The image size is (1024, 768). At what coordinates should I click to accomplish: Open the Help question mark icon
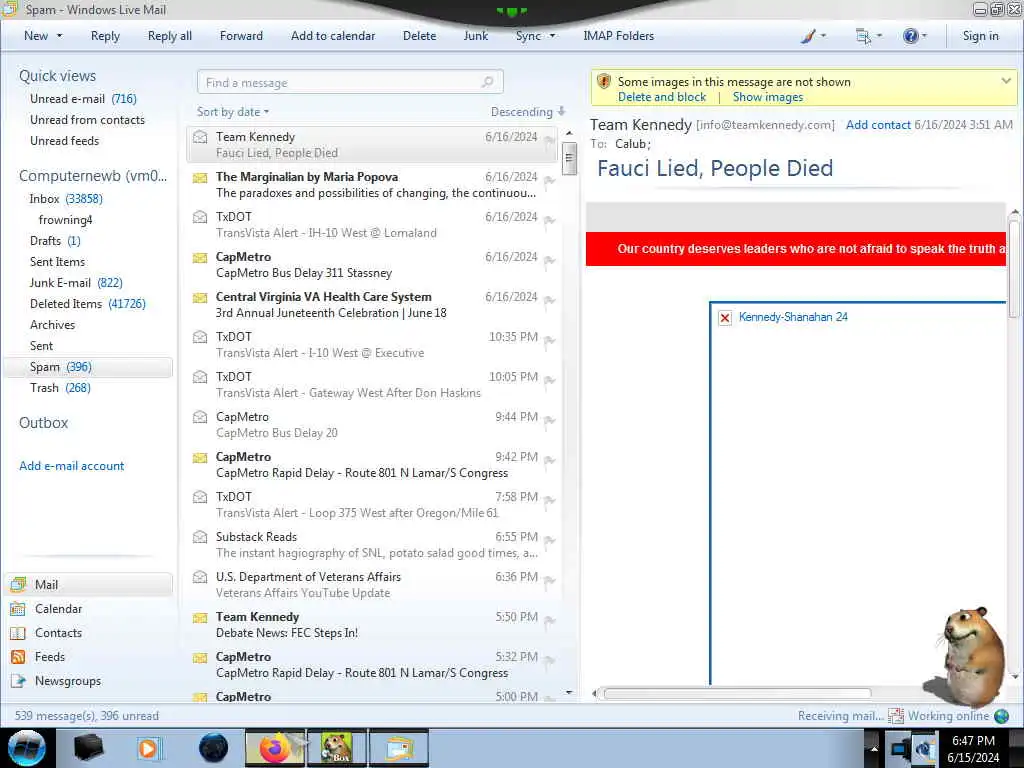coord(910,37)
